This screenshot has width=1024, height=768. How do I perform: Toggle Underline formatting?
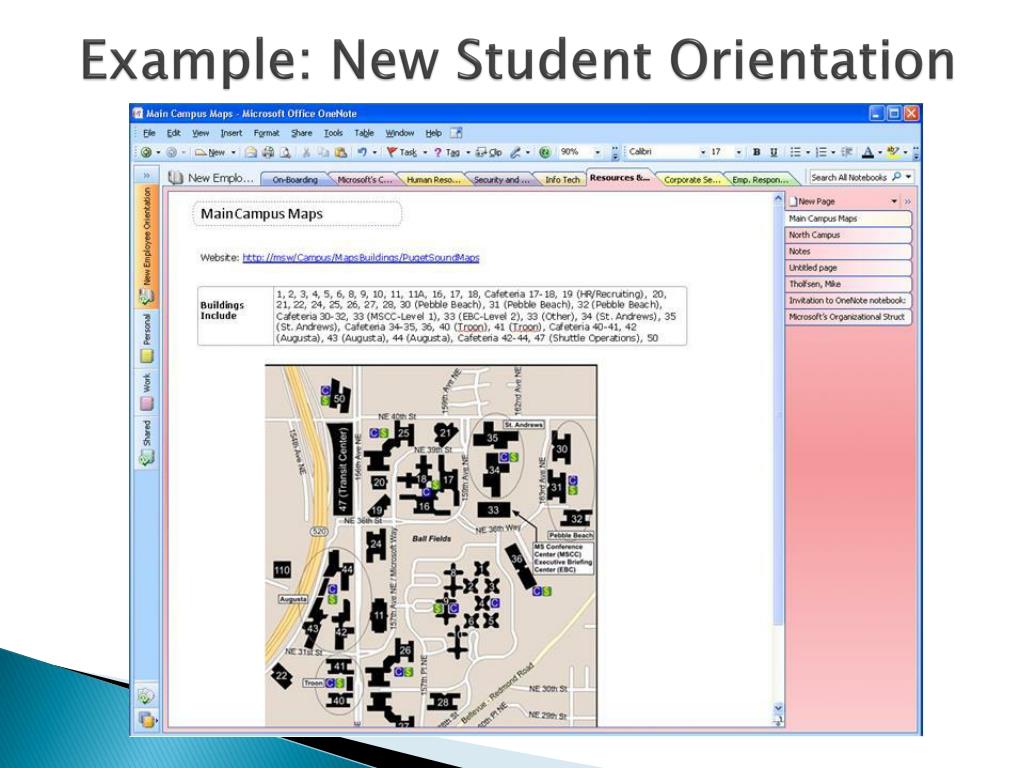[774, 152]
